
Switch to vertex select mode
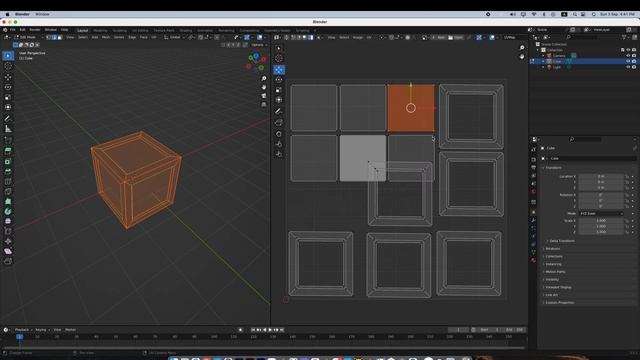pyautogui.click(x=49, y=37)
